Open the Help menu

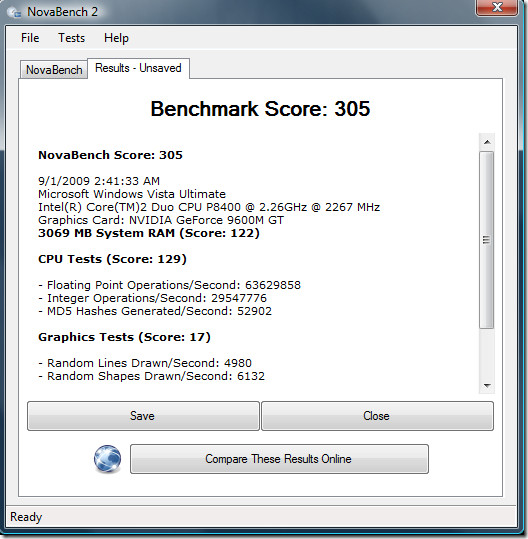coord(116,38)
